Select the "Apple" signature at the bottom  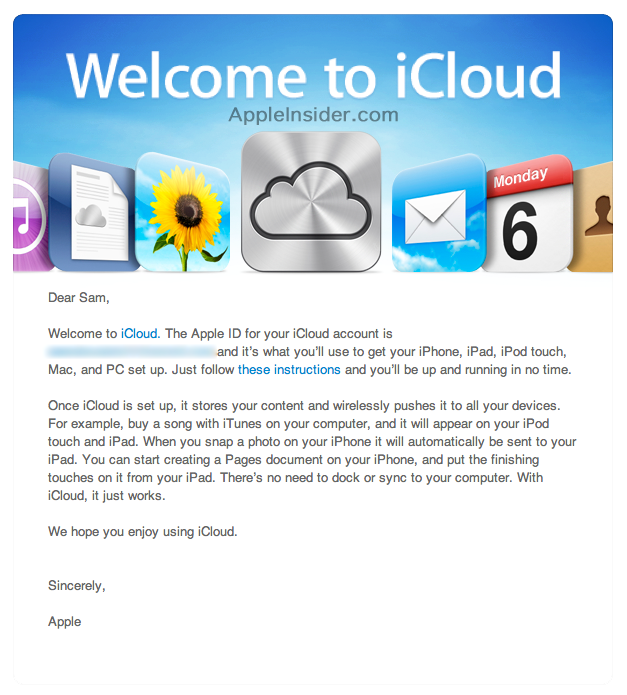65,621
